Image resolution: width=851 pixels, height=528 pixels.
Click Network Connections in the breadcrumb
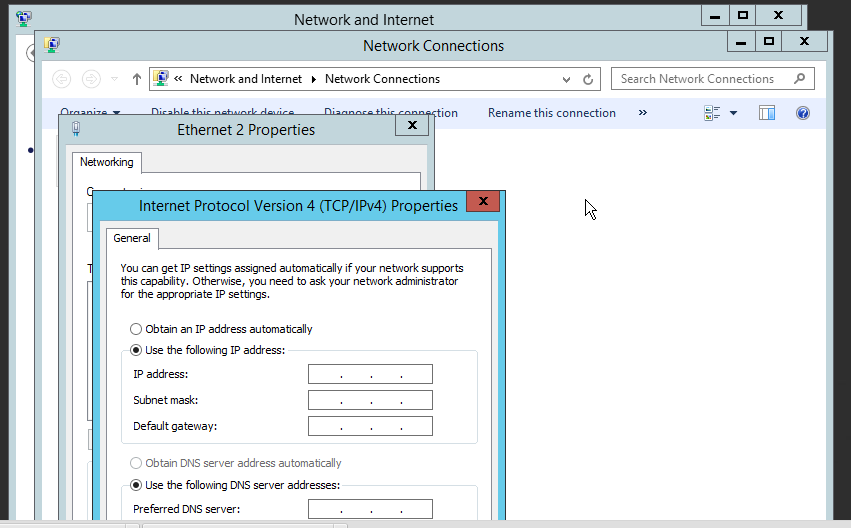click(x=382, y=79)
